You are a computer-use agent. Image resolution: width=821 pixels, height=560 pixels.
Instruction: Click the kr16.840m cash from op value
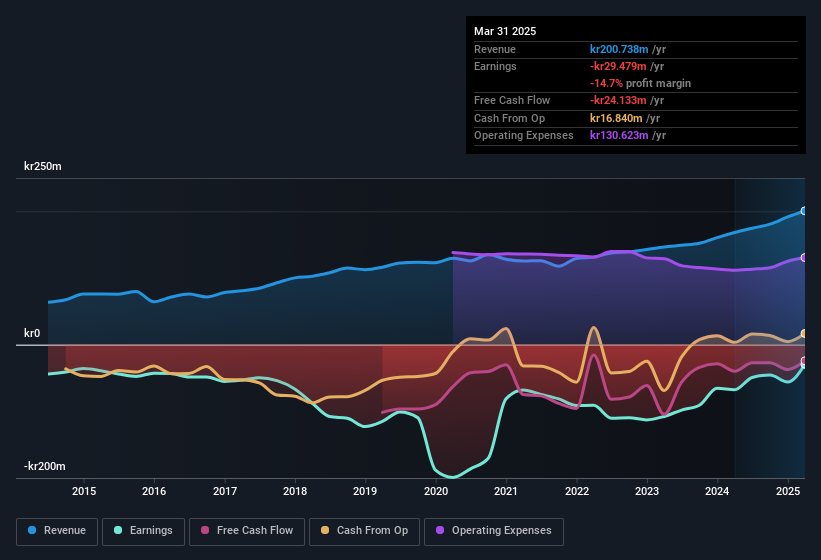pos(616,118)
